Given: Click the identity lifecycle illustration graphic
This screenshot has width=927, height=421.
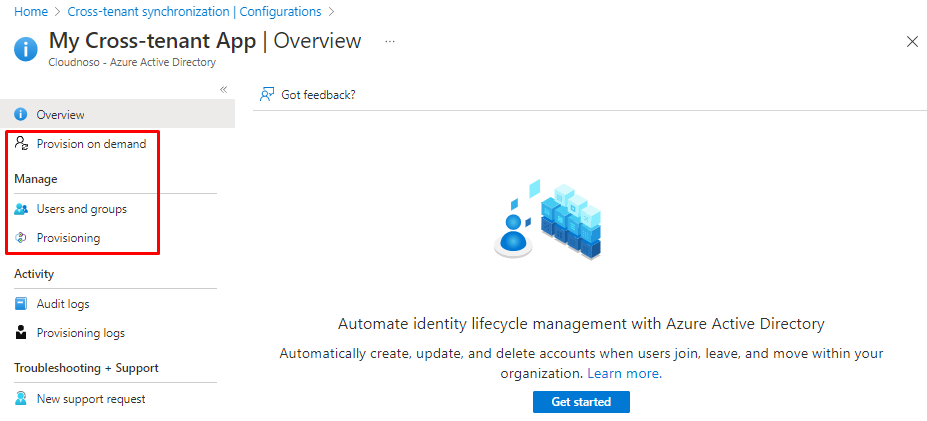Looking at the screenshot, I should 547,220.
